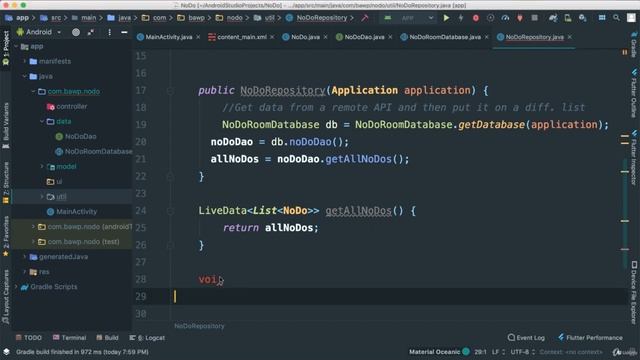640x360 pixels.
Task: Open the Android project view dropdown
Action: coord(39,32)
